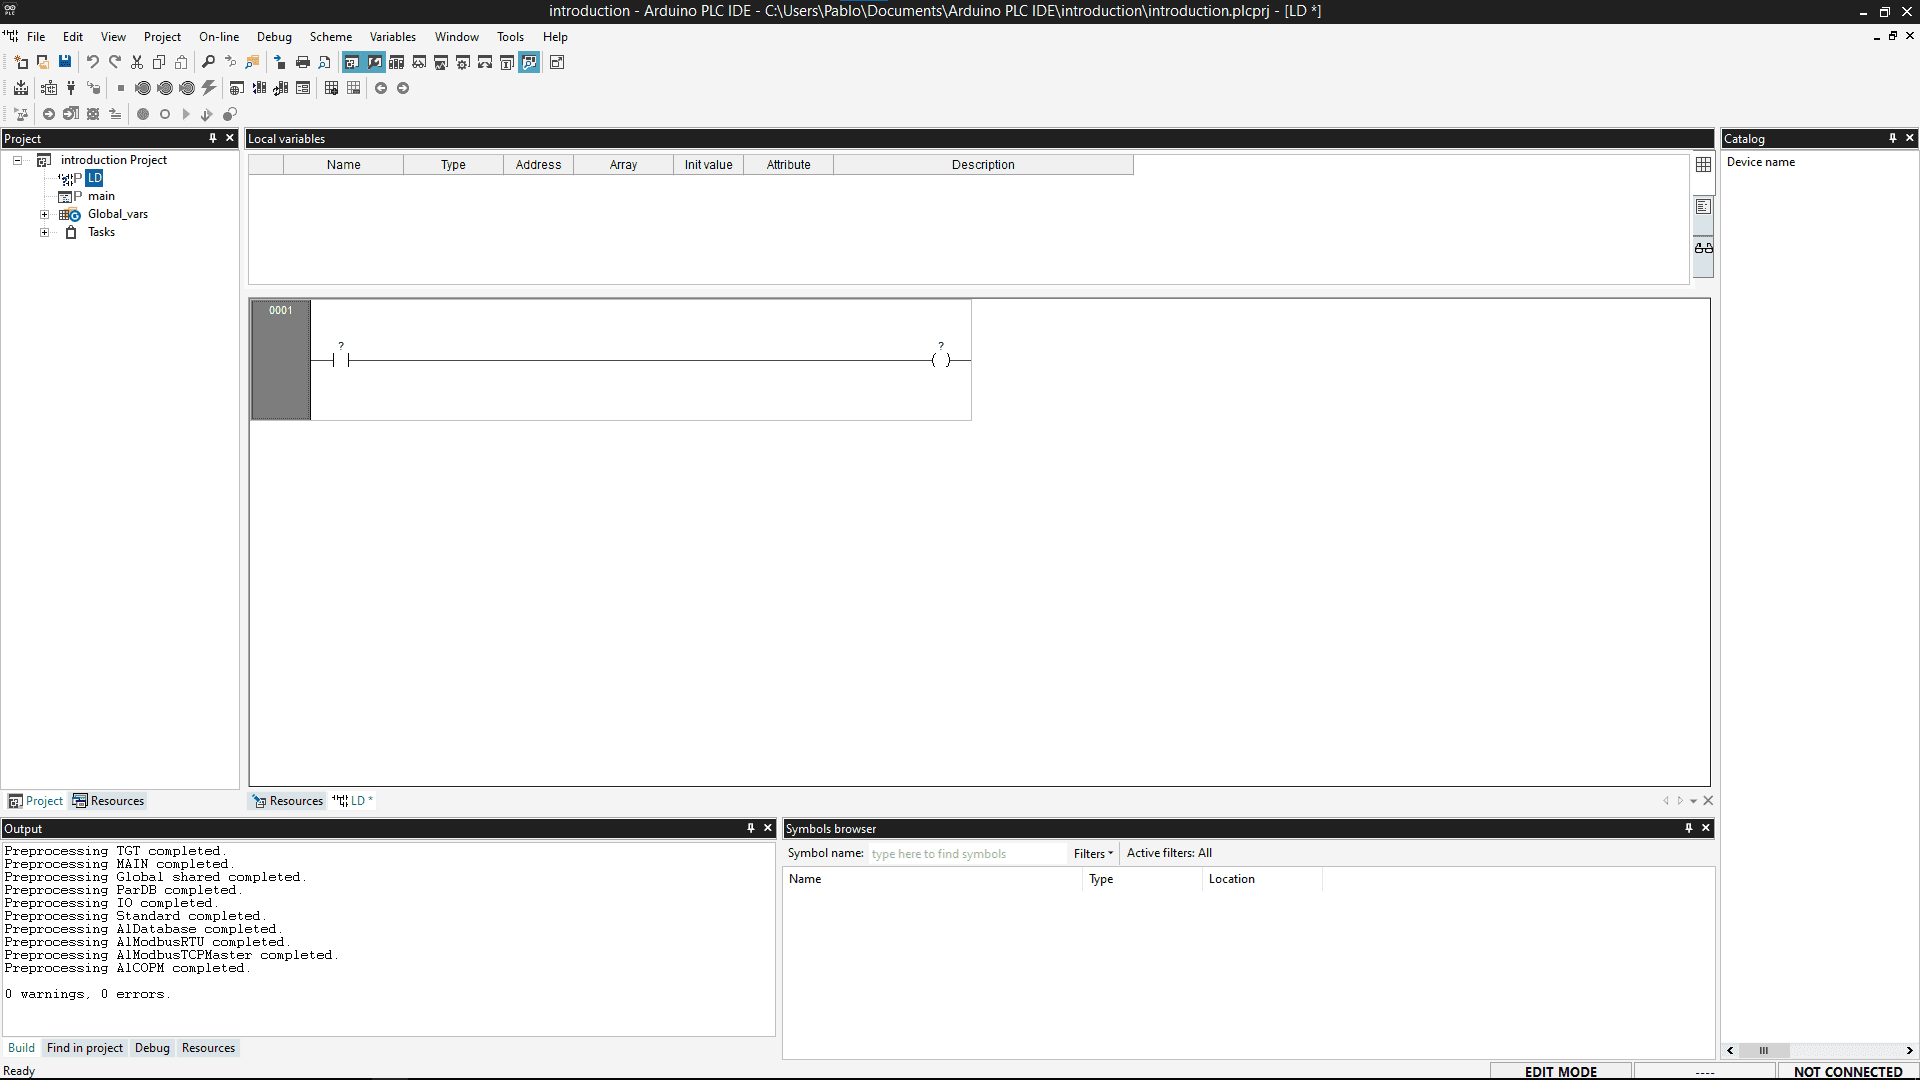
Task: Save the project using the save icon
Action: pyautogui.click(x=65, y=62)
